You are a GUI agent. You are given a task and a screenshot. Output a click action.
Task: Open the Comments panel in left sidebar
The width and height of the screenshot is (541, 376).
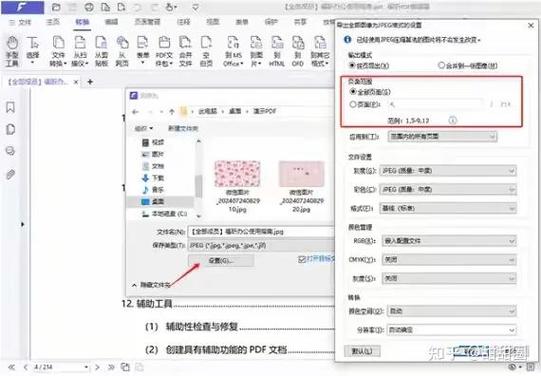click(11, 151)
